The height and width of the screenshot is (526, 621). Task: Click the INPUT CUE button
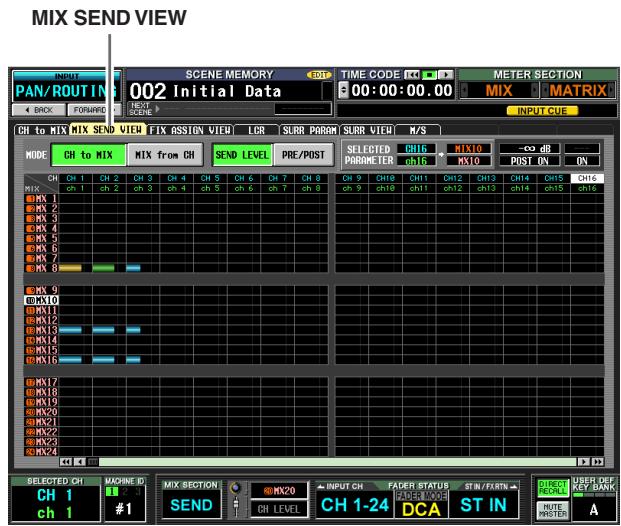pyautogui.click(x=542, y=111)
